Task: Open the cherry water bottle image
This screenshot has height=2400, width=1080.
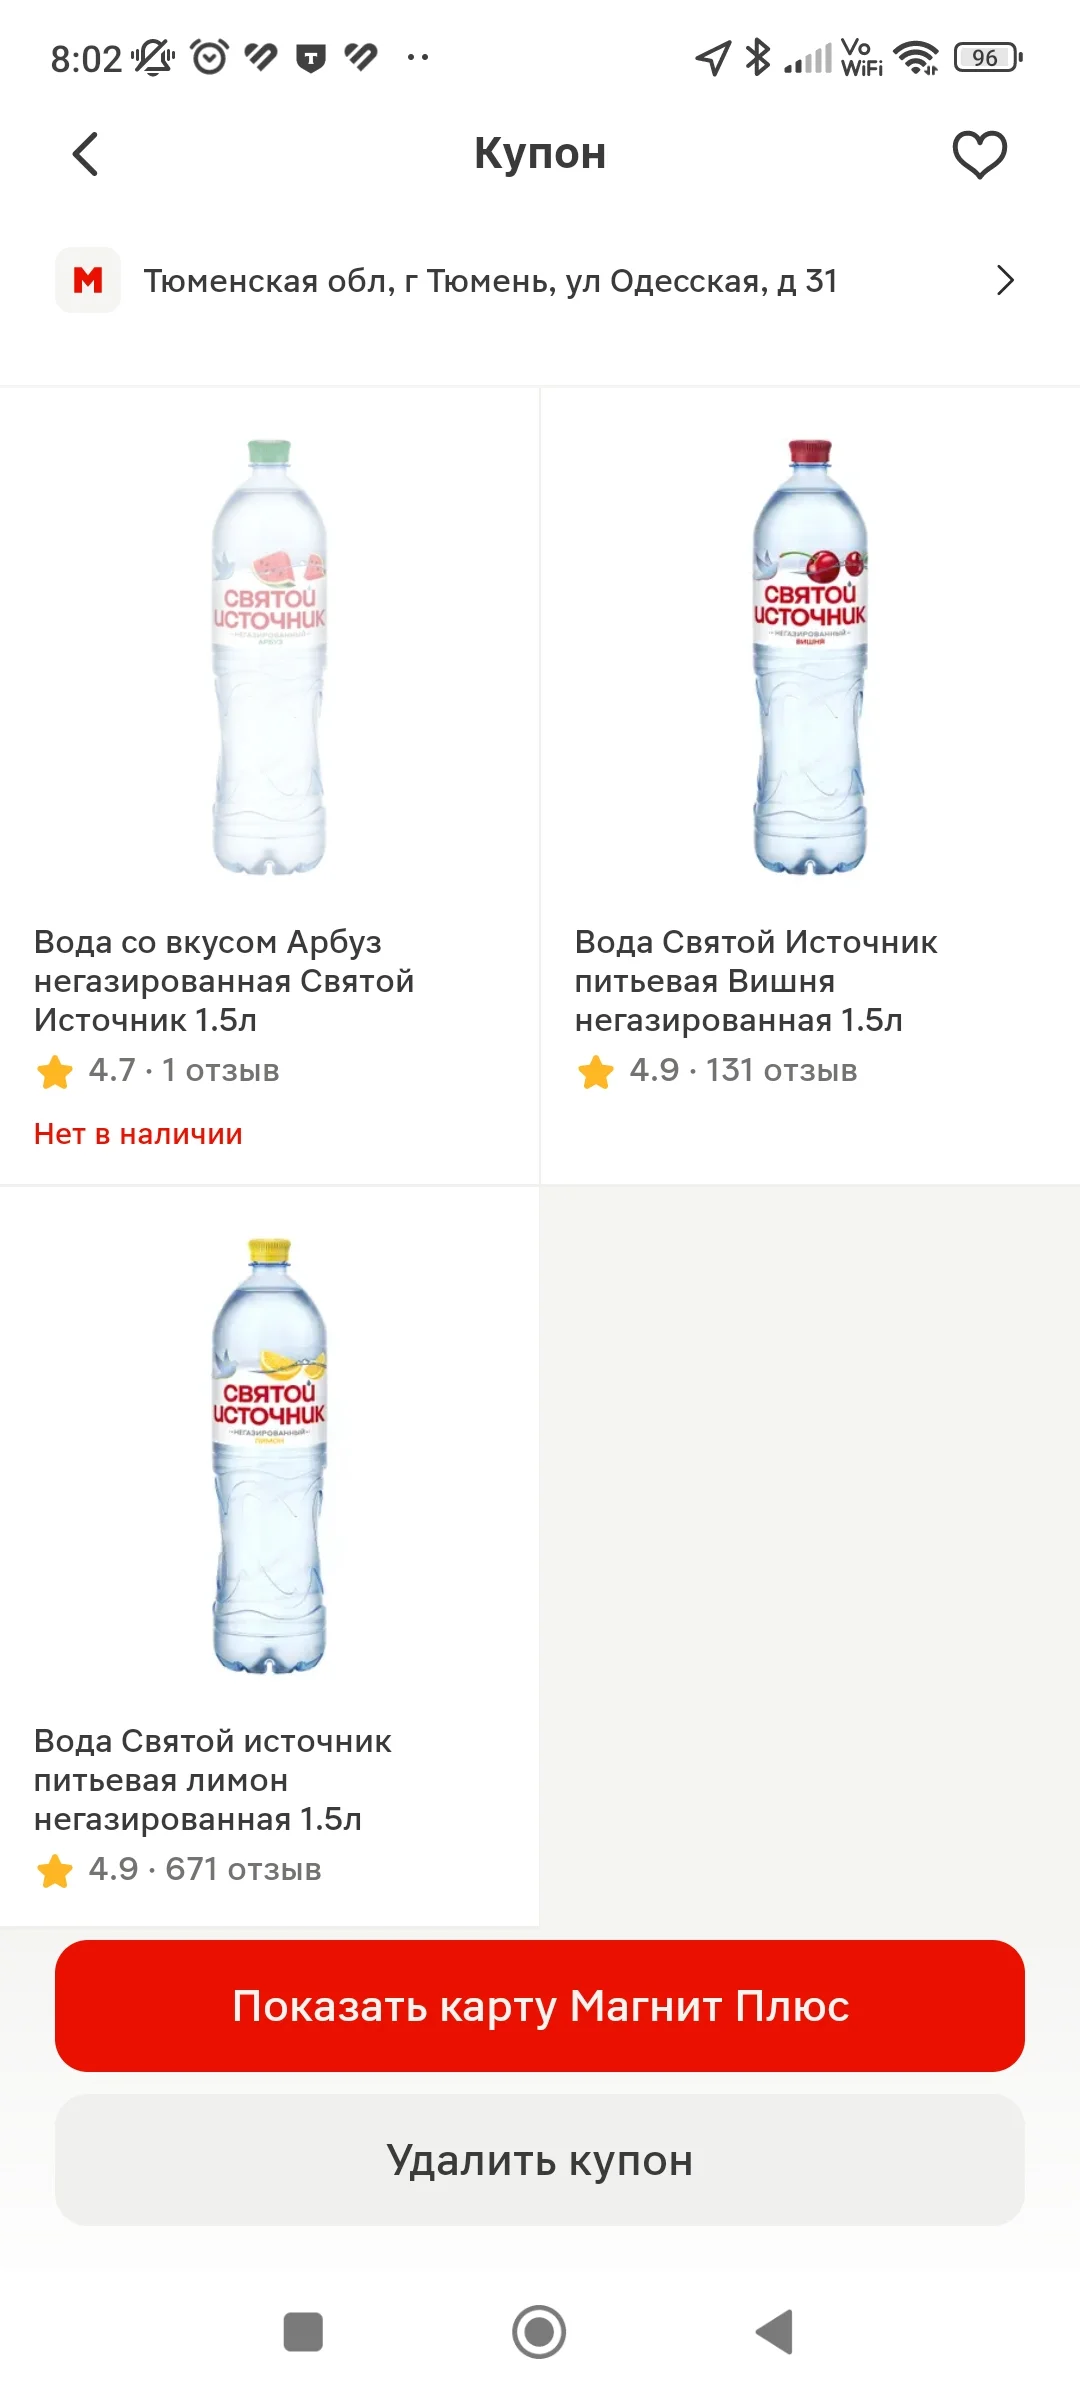Action: pyautogui.click(x=810, y=656)
